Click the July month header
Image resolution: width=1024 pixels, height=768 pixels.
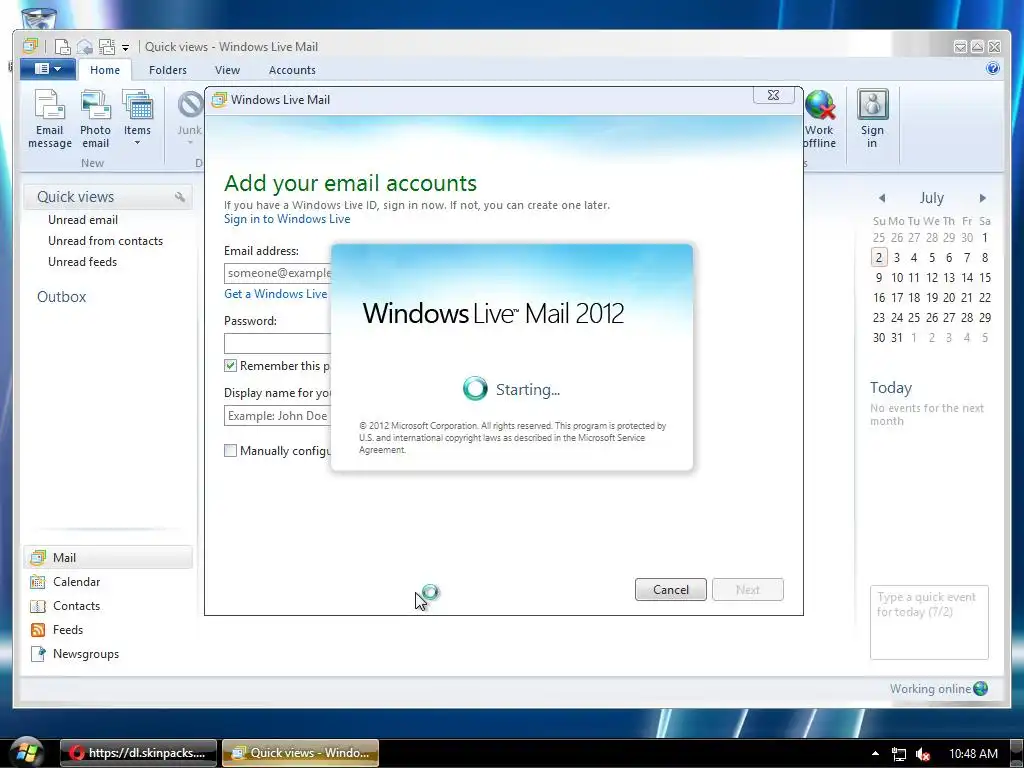[x=931, y=198]
